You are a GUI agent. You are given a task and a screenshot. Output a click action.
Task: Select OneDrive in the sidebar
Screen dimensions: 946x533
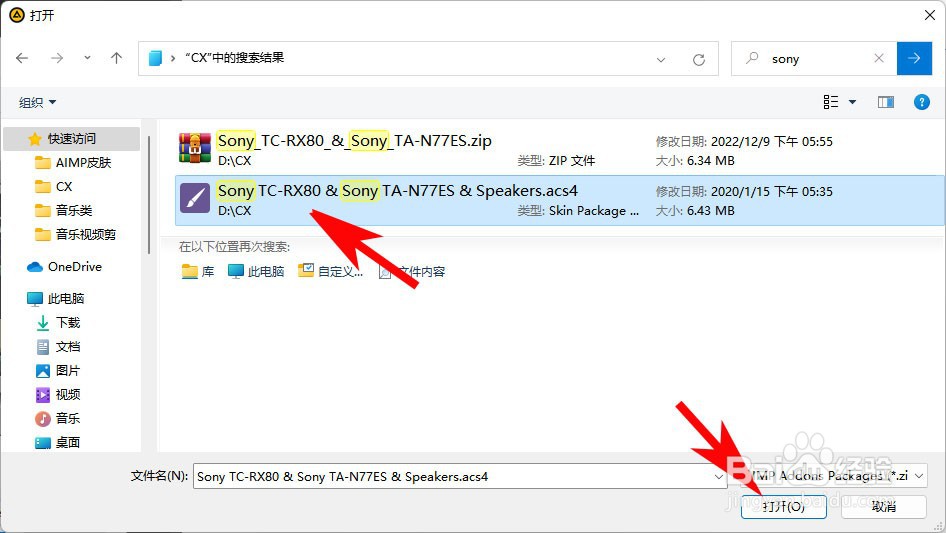pyautogui.click(x=65, y=266)
